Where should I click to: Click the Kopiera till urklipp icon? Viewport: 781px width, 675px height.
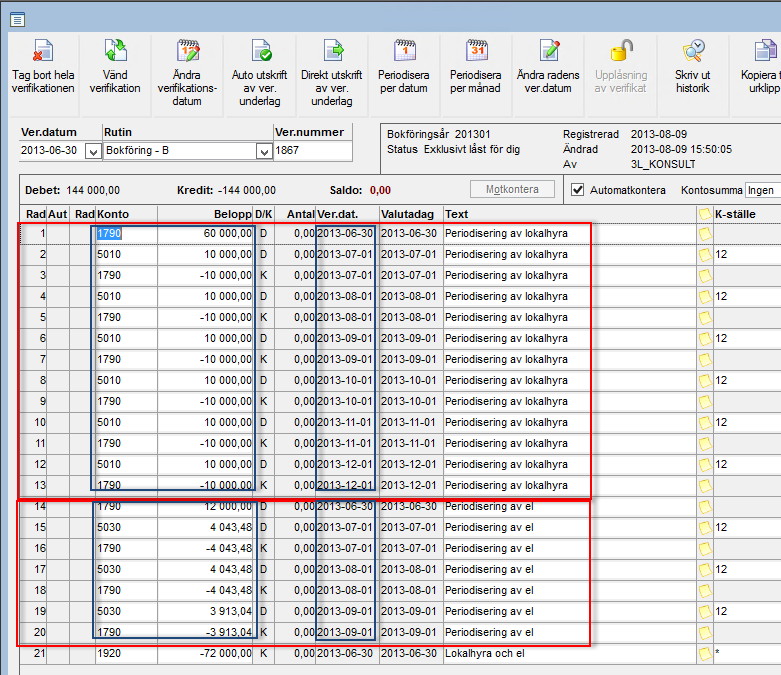[x=765, y=51]
